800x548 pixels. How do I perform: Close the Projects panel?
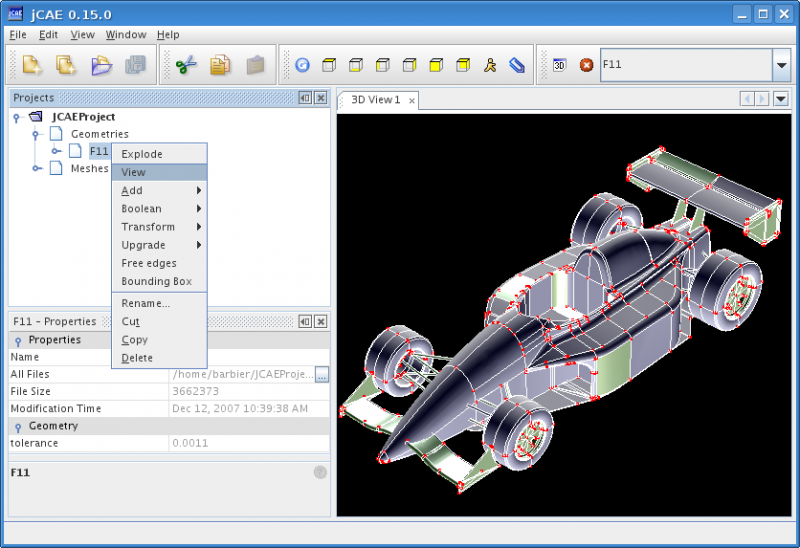[320, 98]
